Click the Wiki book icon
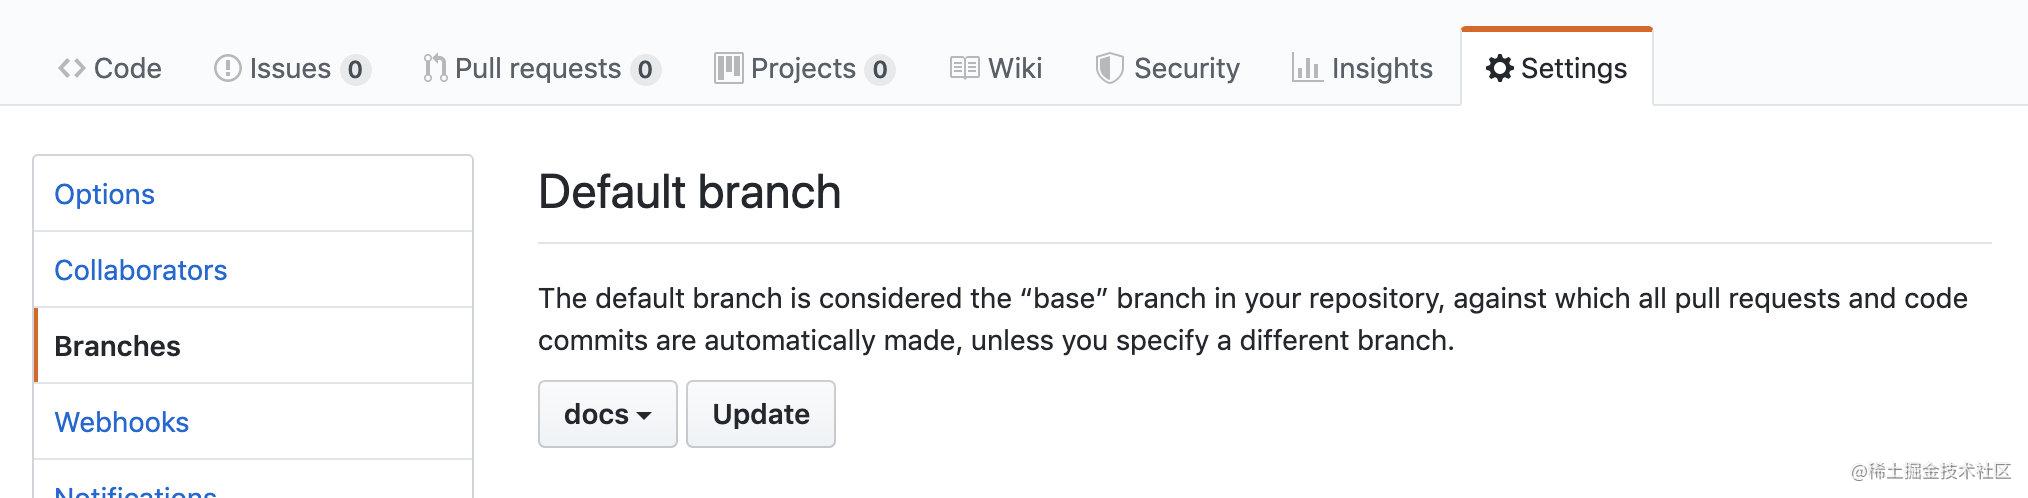The height and width of the screenshot is (498, 2028). [964, 68]
